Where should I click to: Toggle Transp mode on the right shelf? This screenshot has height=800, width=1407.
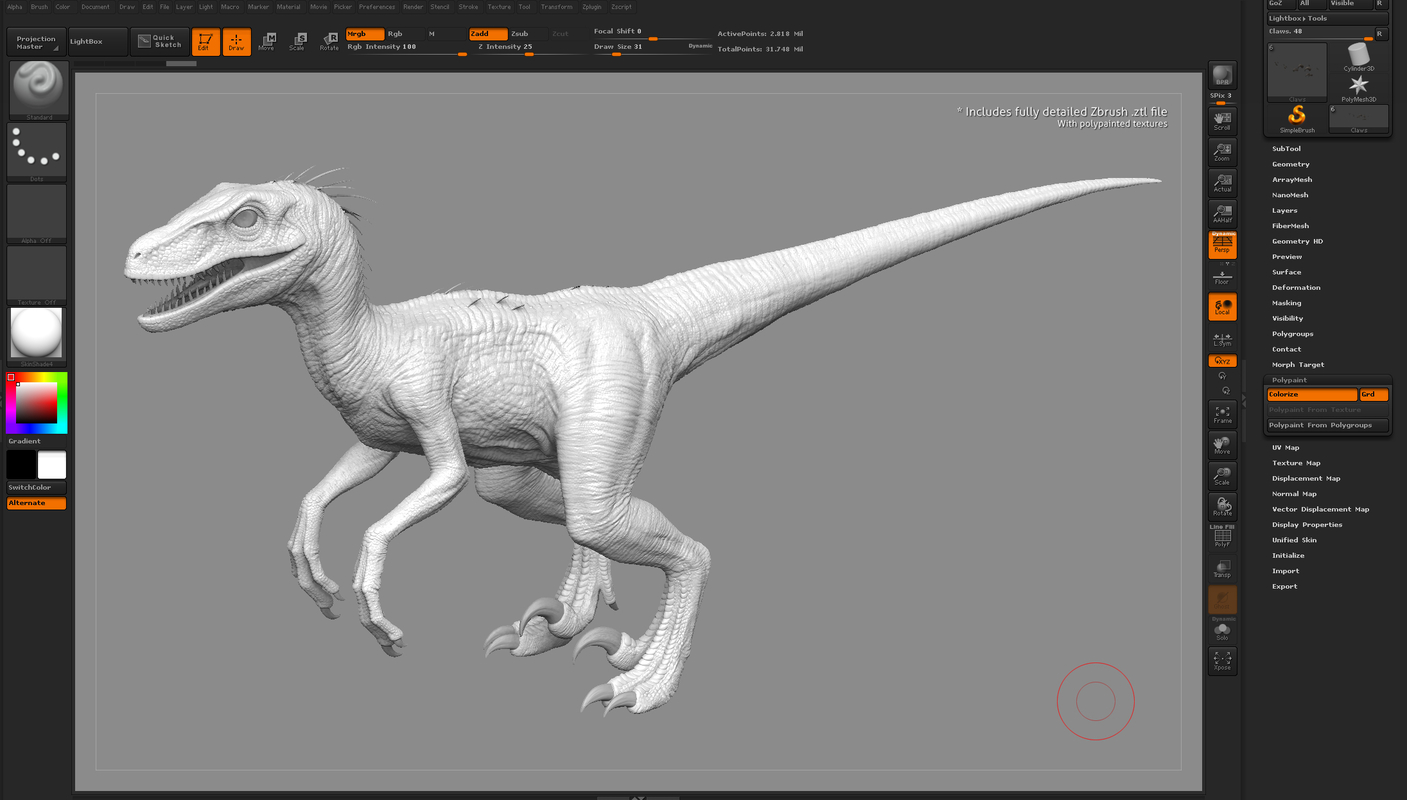pos(1221,570)
